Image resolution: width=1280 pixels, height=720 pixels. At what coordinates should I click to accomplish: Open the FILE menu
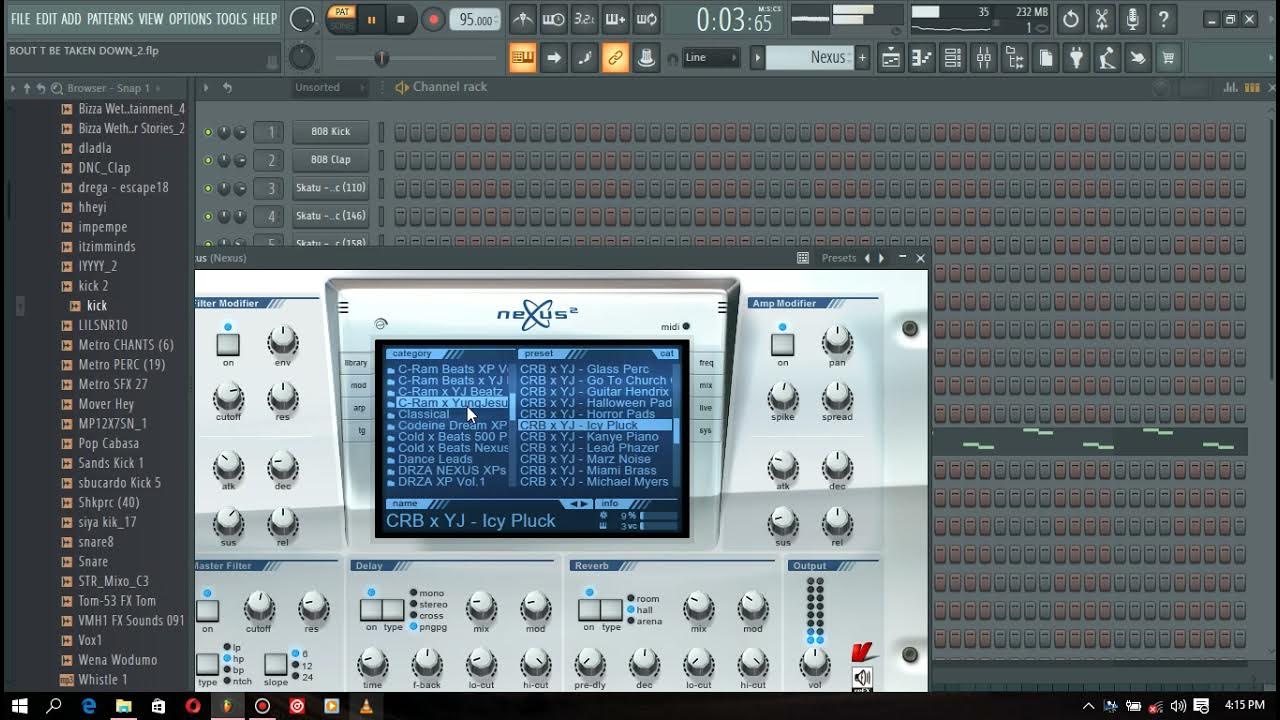[20, 19]
